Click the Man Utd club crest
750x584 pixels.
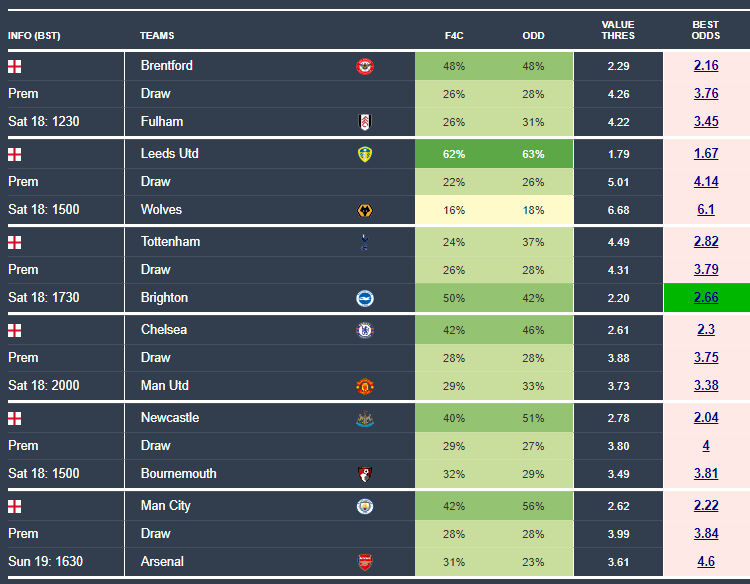click(365, 386)
